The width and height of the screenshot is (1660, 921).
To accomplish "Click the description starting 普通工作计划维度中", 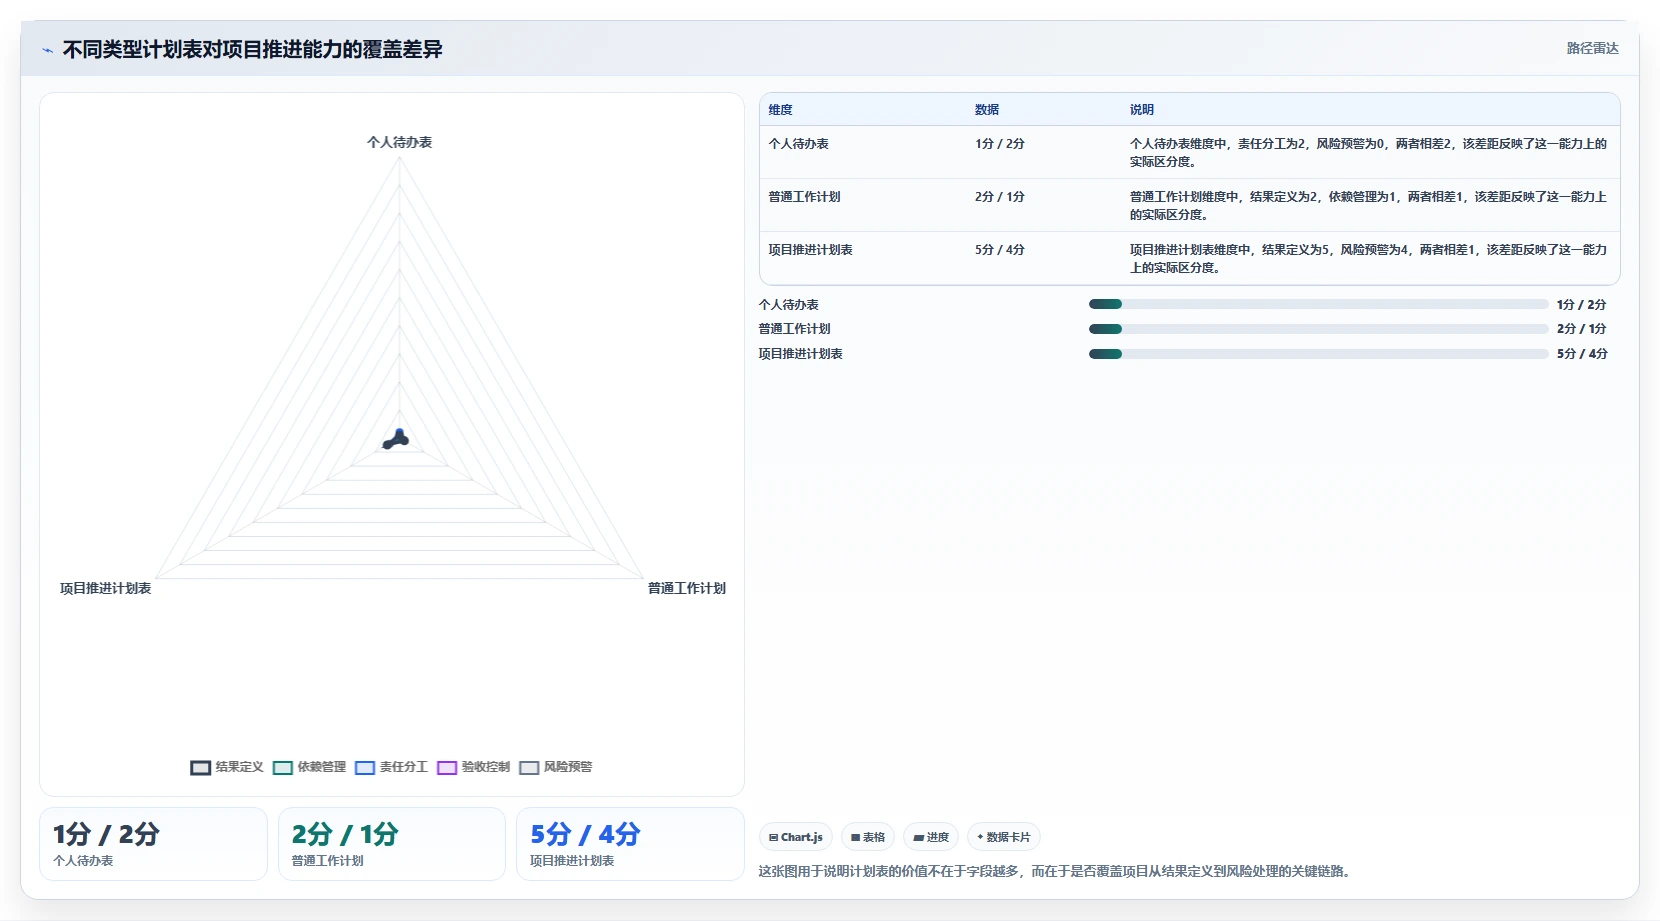I will pos(1368,206).
